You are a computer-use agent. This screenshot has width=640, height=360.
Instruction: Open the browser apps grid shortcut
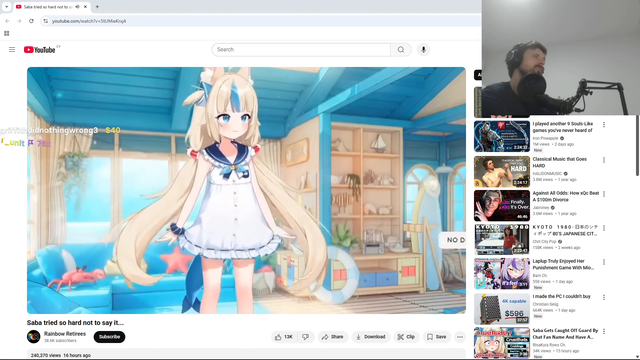click(x=7, y=33)
